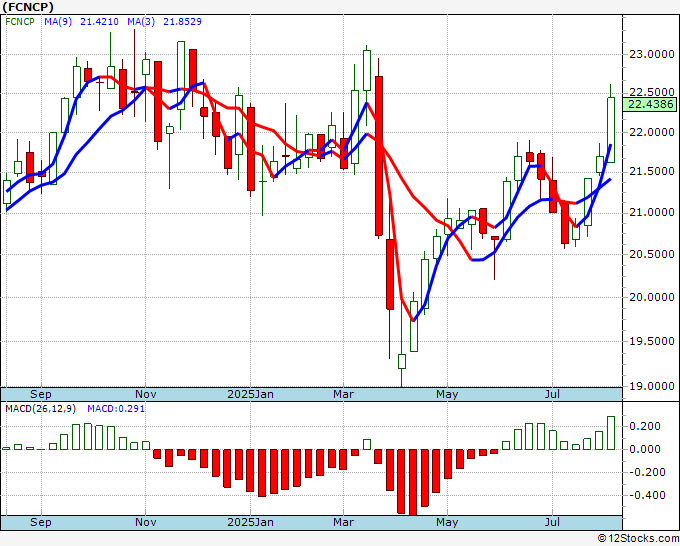This screenshot has height=546, width=680.
Task: Click the 22.0000 price axis label
Action: [x=651, y=132]
